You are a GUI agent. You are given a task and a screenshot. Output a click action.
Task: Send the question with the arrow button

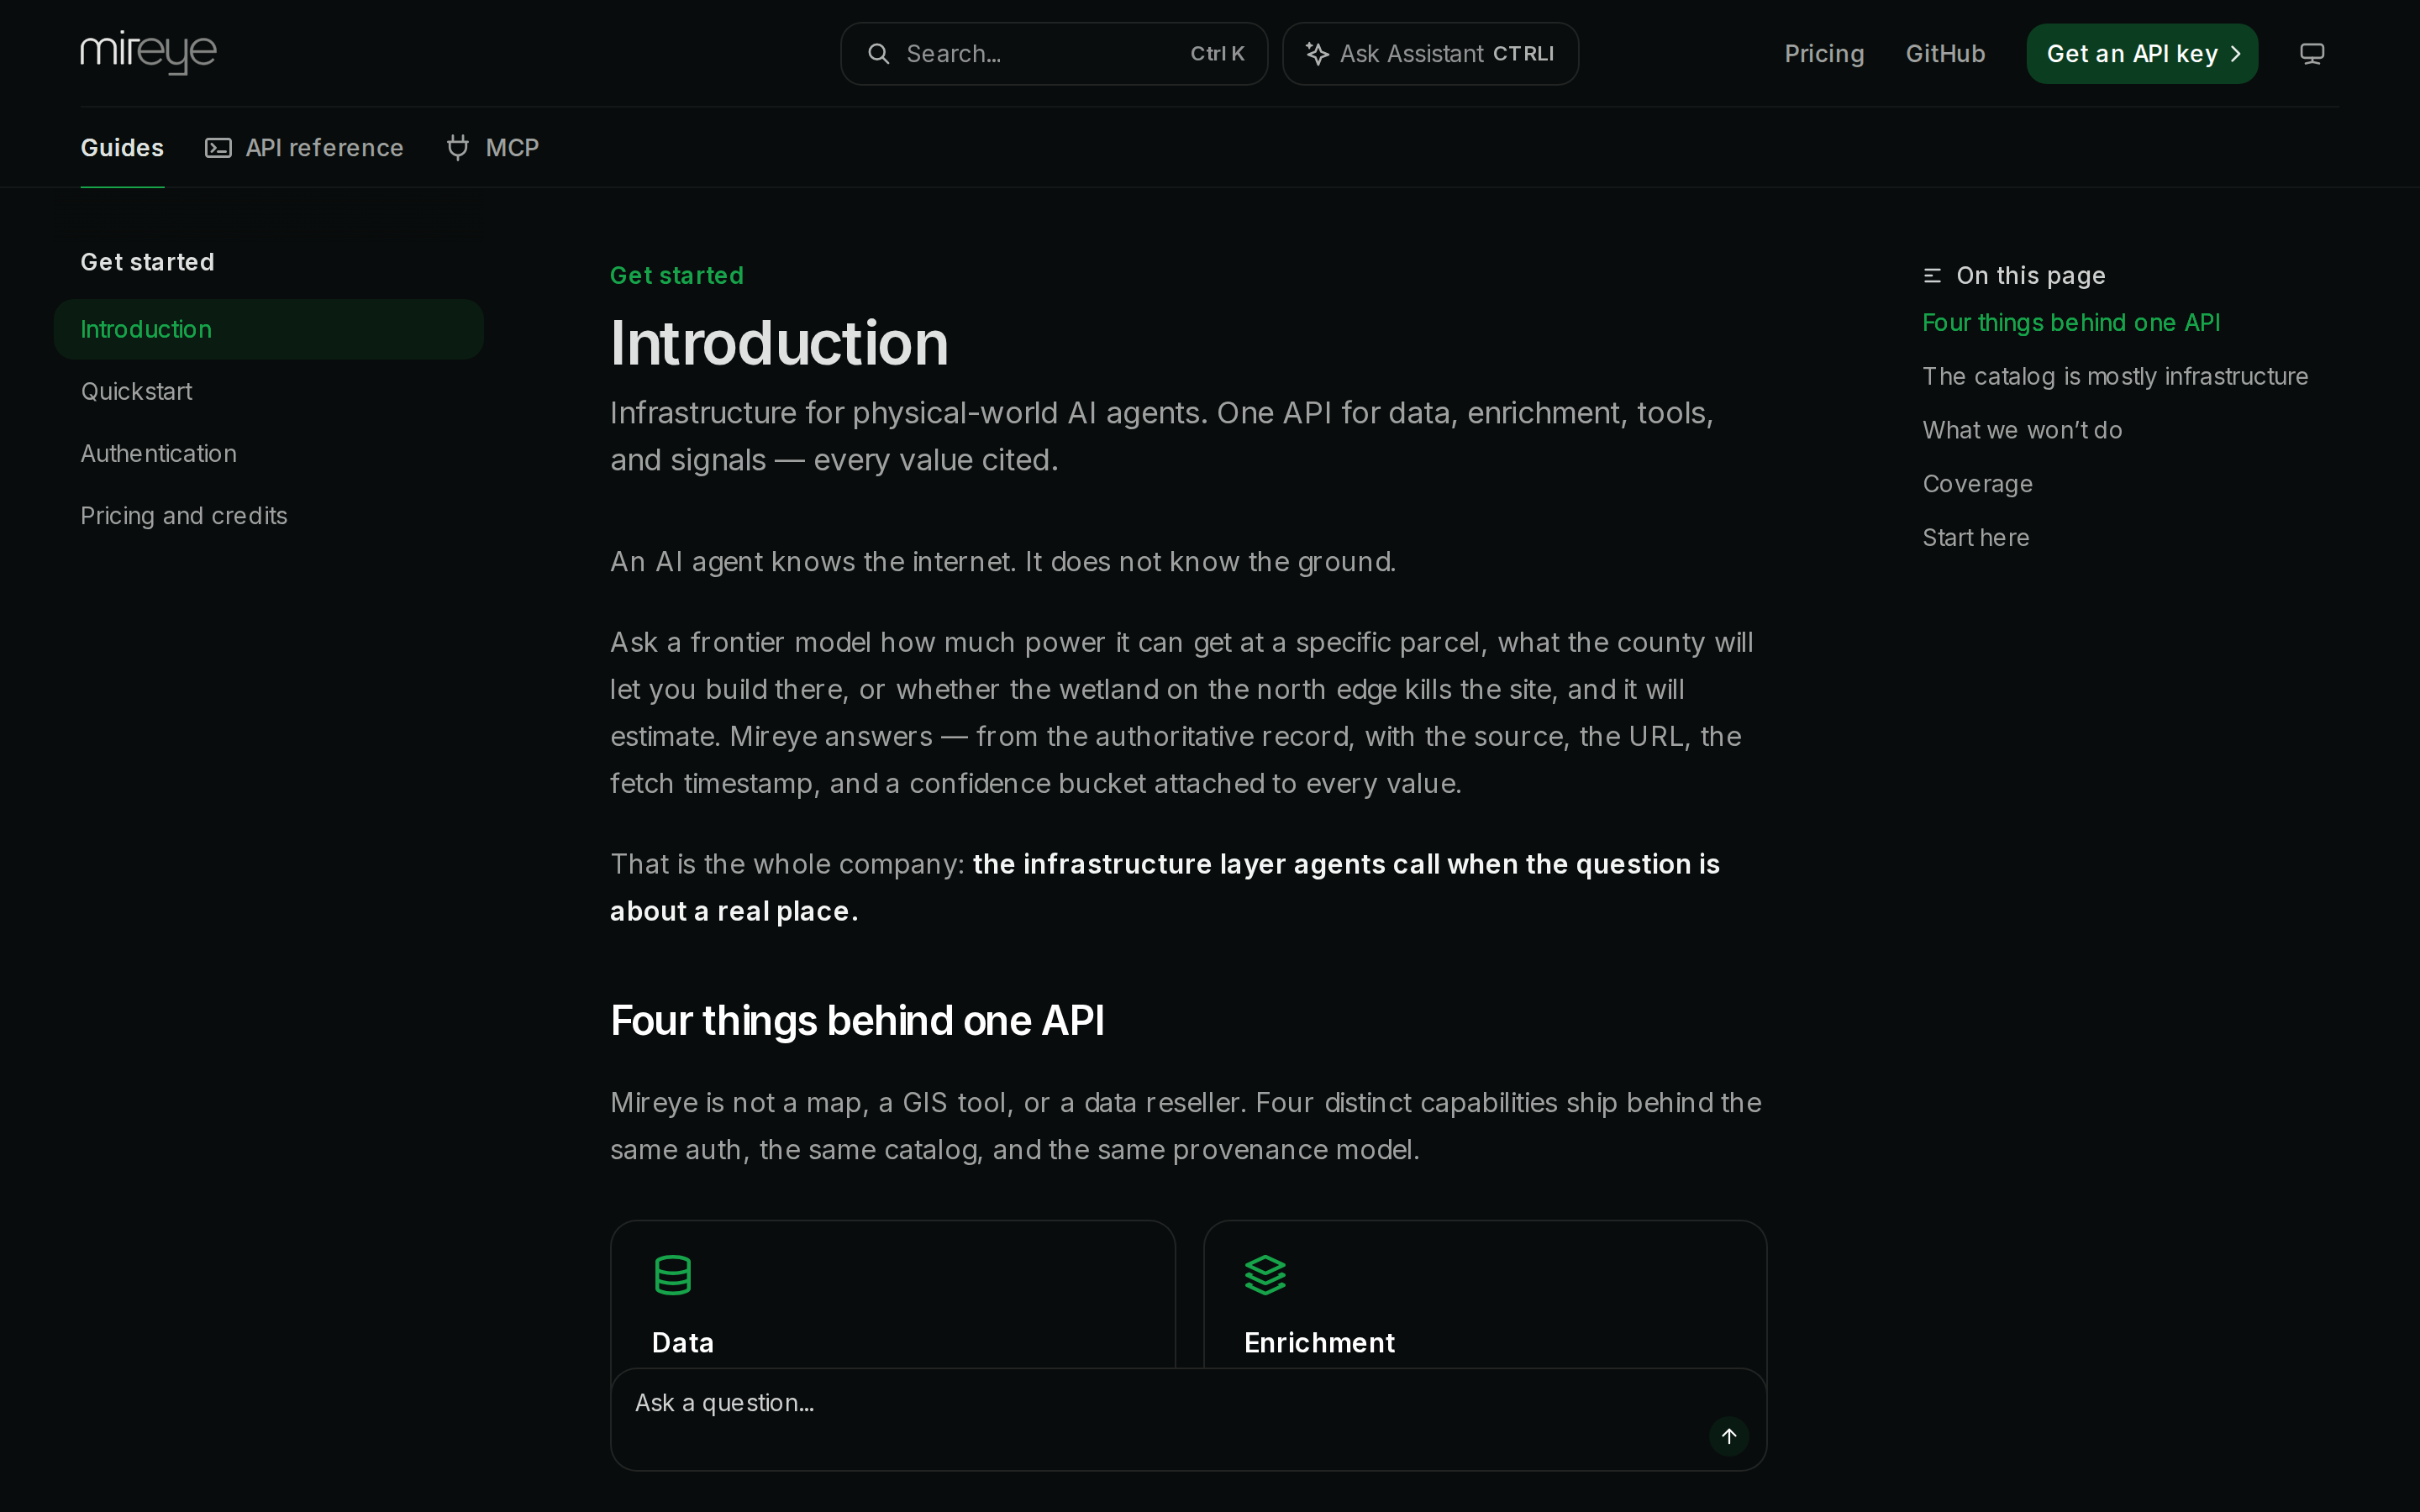[x=1729, y=1436]
